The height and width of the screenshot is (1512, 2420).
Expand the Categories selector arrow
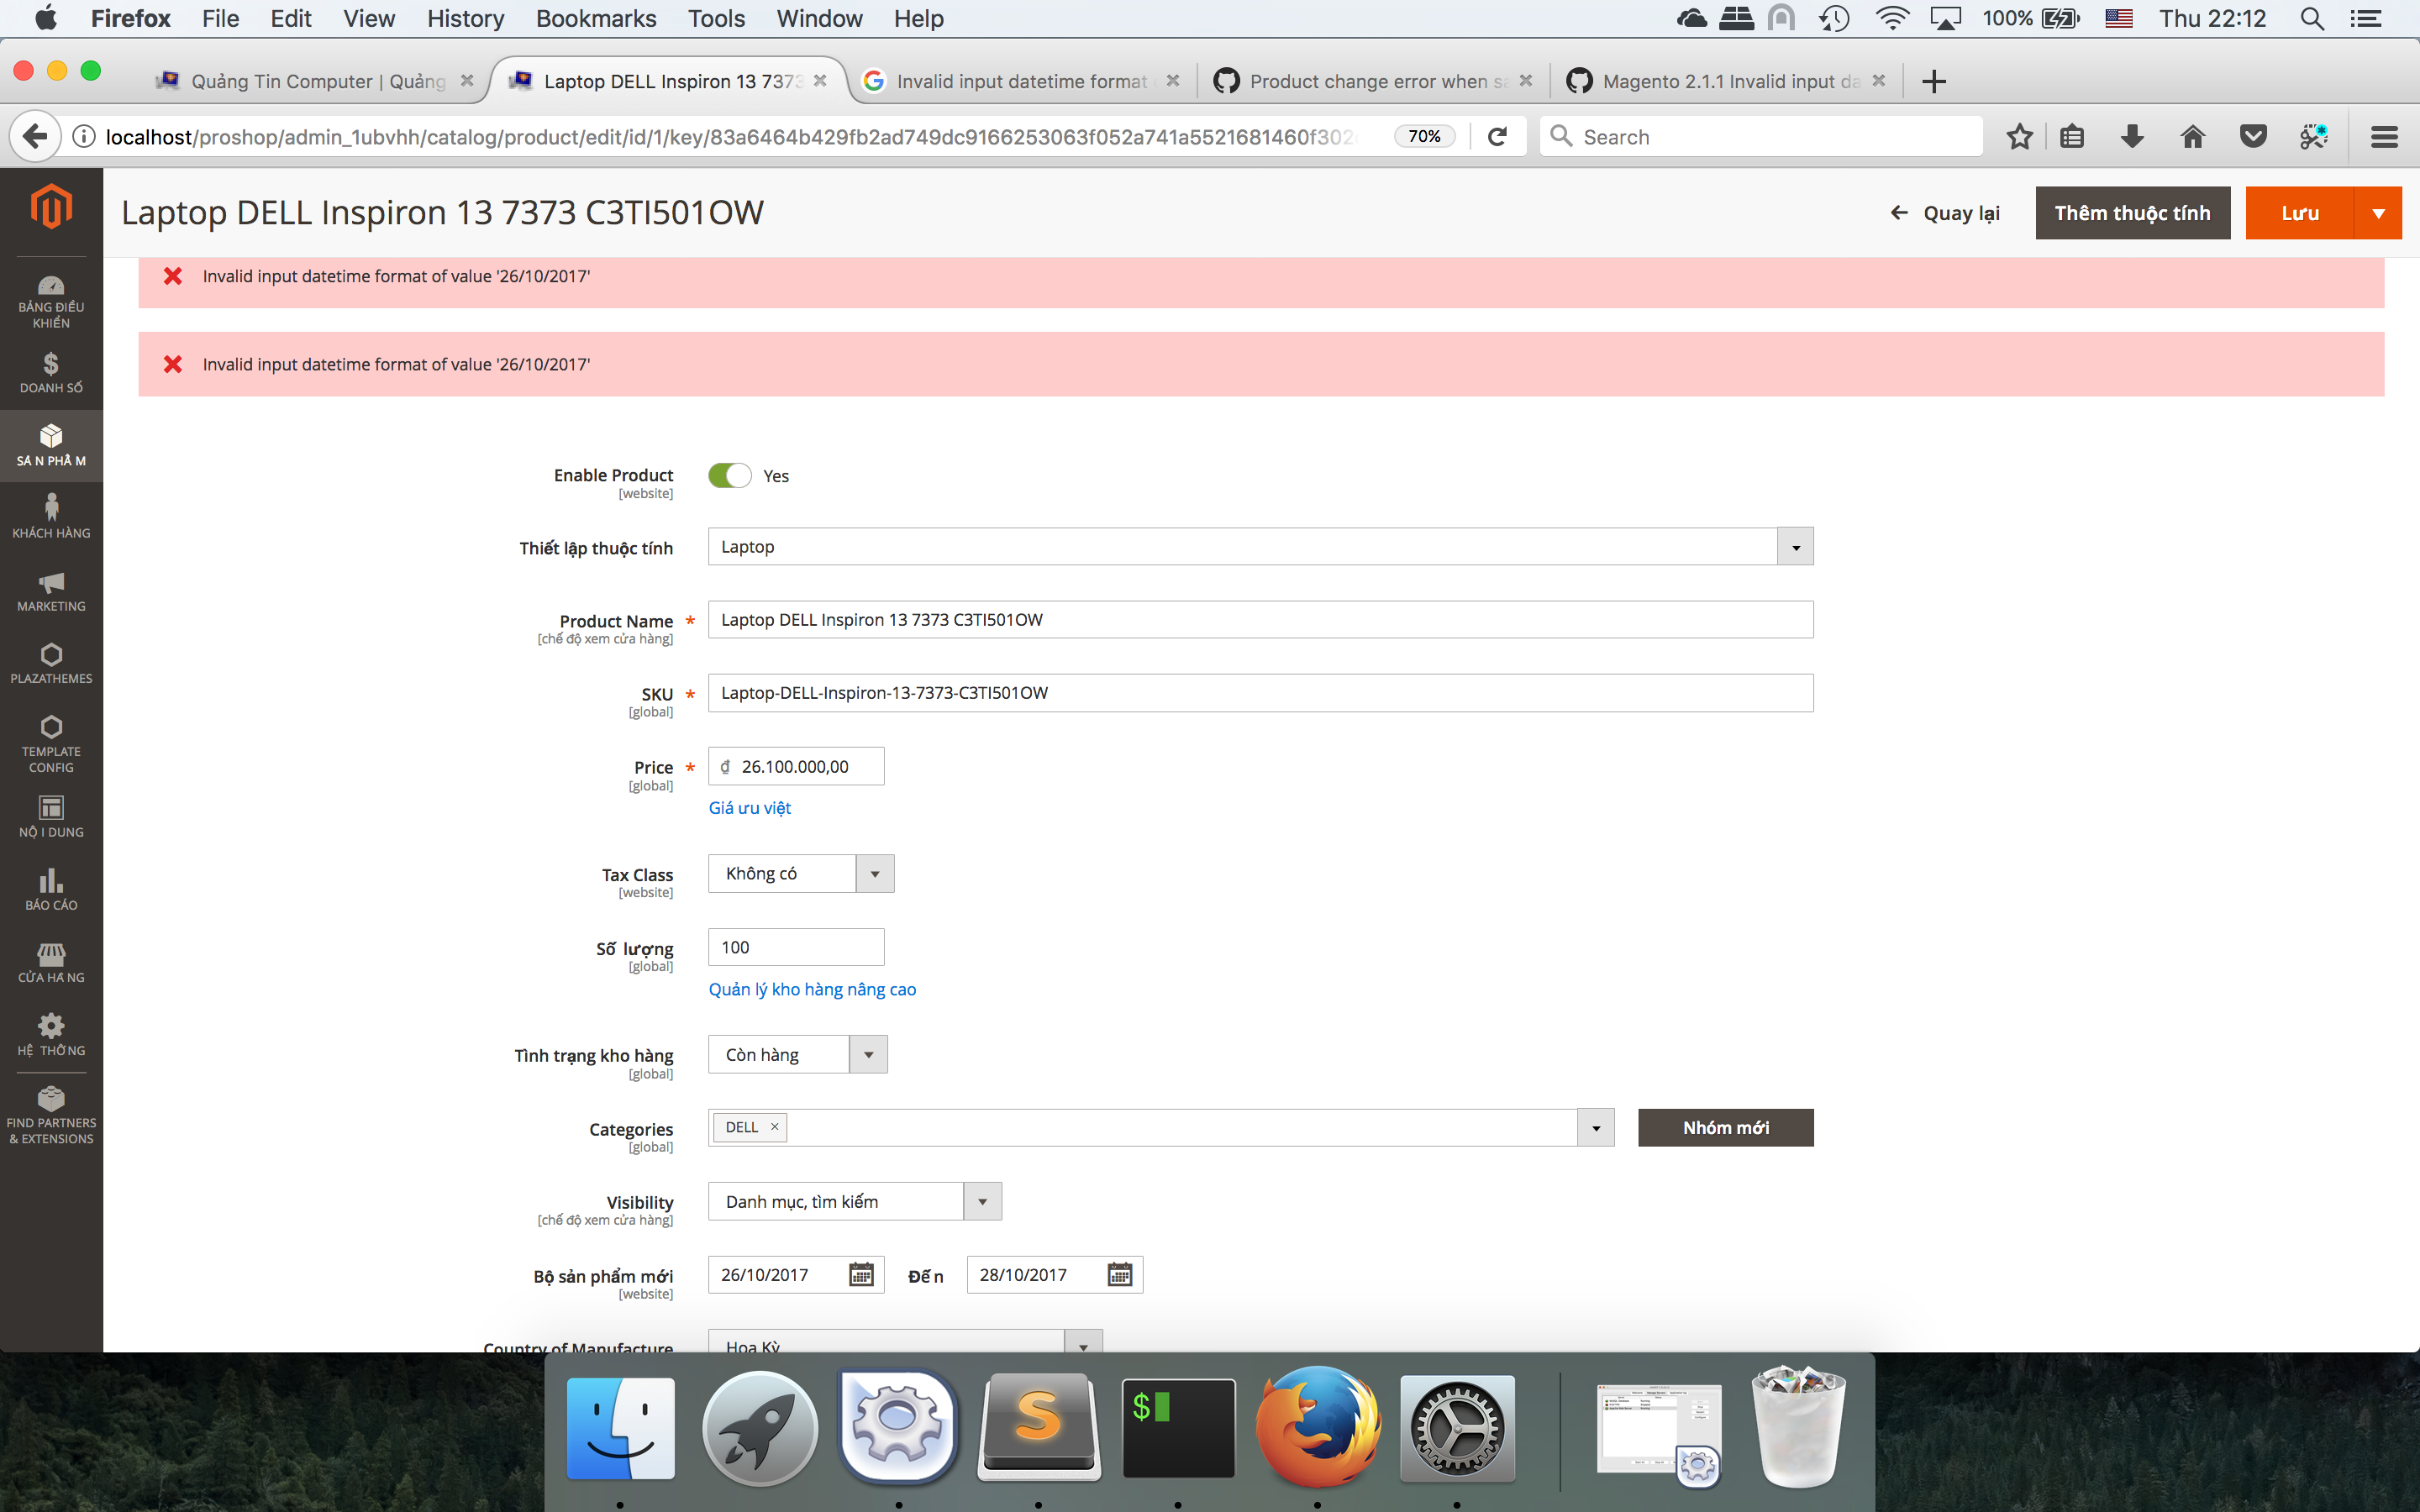point(1595,1127)
